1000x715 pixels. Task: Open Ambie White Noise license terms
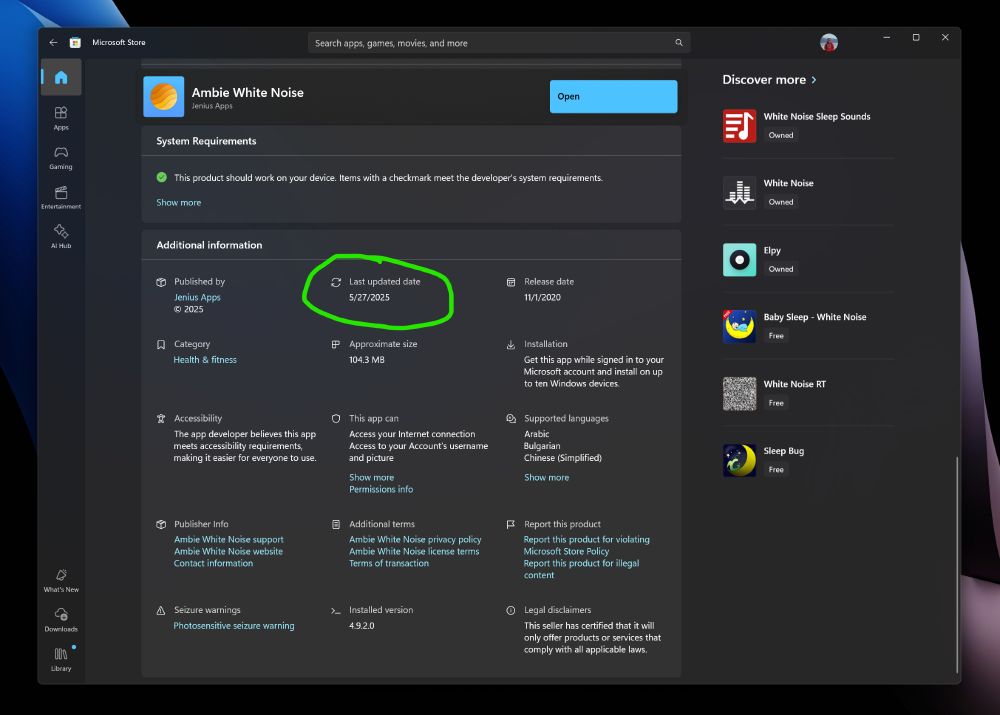pos(414,551)
